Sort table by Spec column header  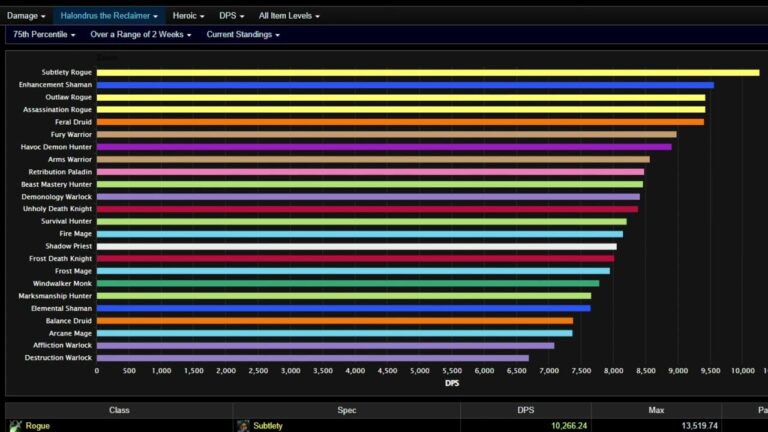pos(346,410)
